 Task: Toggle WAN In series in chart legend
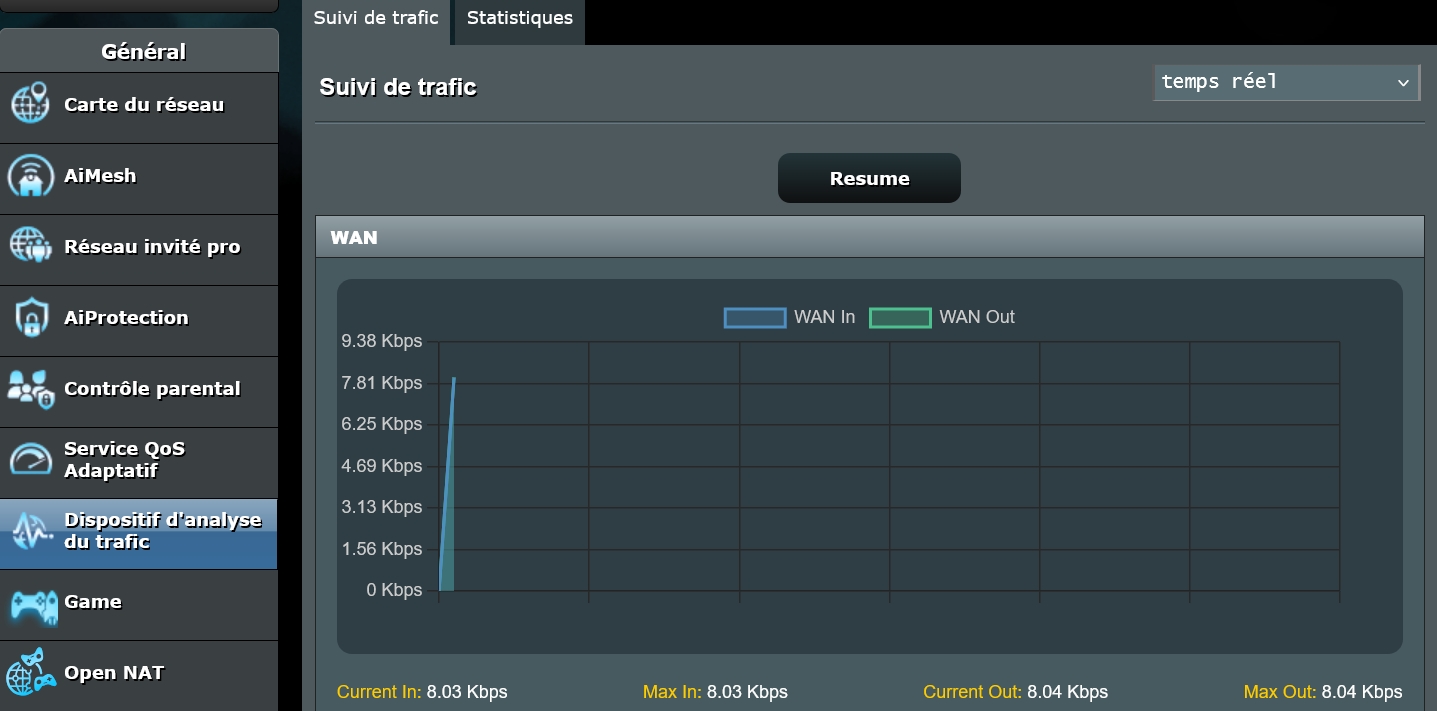pos(790,317)
